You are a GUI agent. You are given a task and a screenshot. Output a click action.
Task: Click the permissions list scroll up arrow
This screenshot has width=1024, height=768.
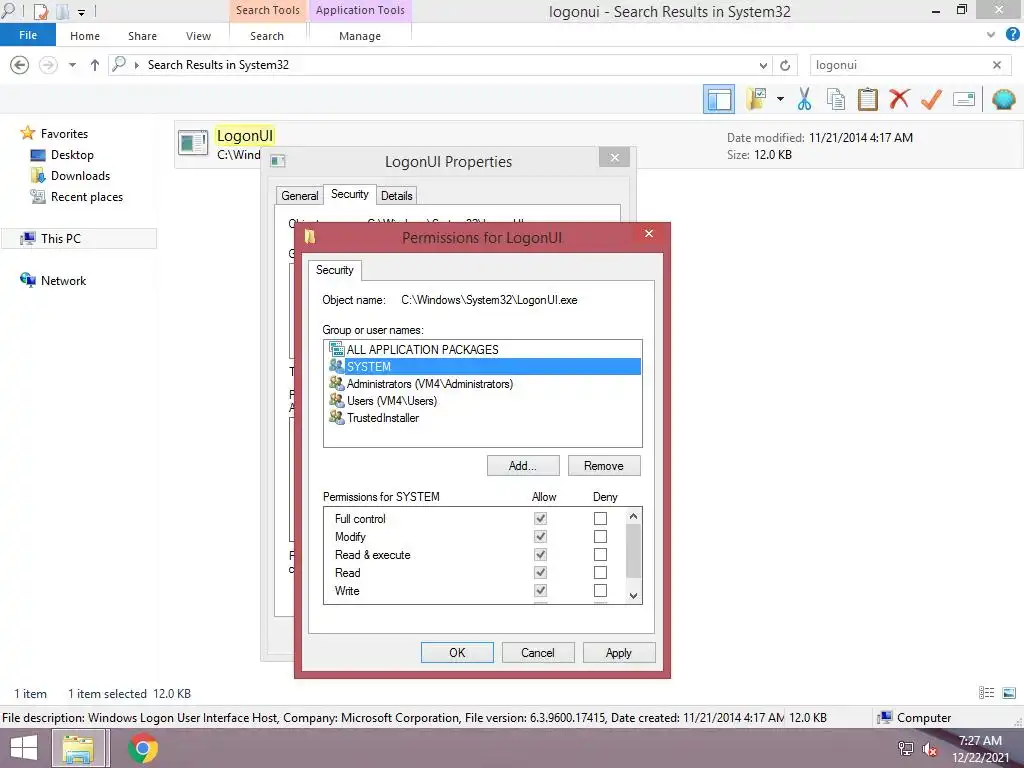point(633,516)
